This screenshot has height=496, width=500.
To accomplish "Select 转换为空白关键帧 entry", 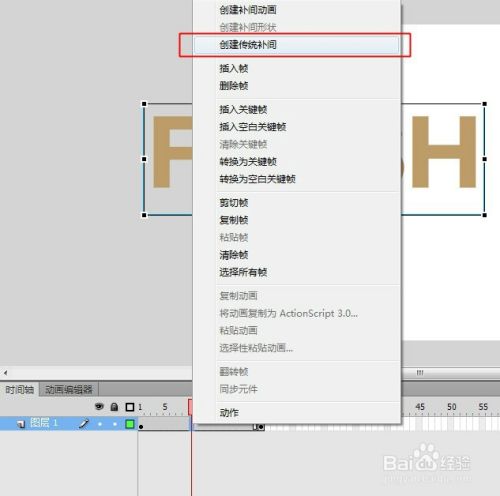I will pos(257,179).
